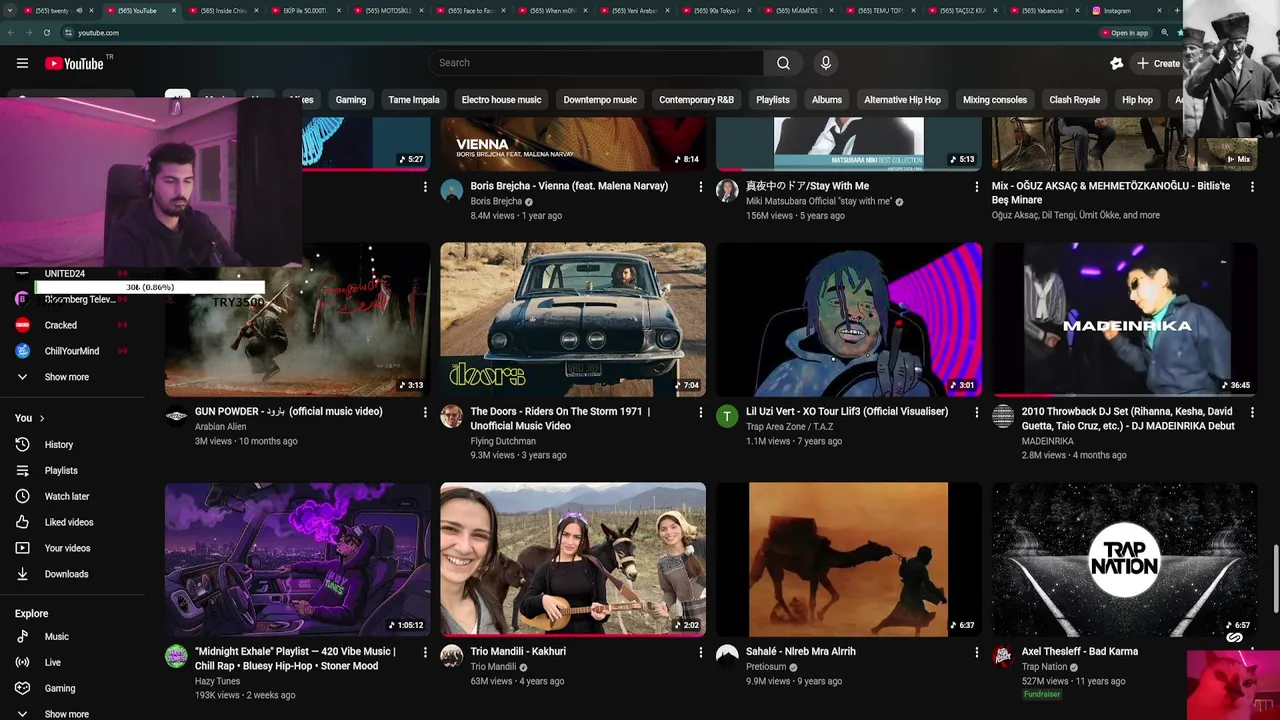This screenshot has width=1280, height=720.
Task: Open Riders On The Storm options menu
Action: [x=700, y=412]
